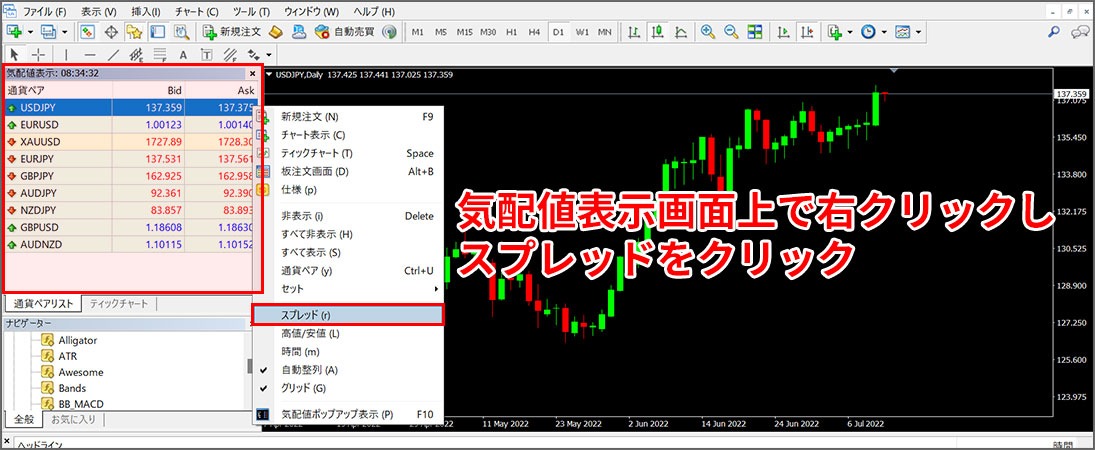Zoom out of the chart
The image size is (1095, 450).
tap(731, 31)
